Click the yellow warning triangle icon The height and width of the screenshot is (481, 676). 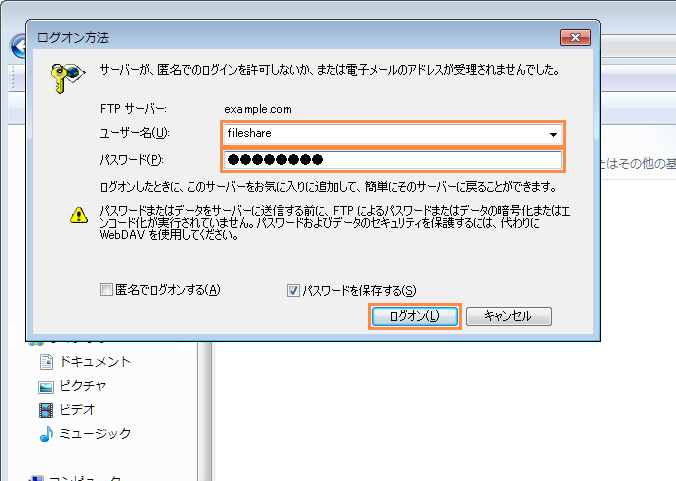coord(79,215)
